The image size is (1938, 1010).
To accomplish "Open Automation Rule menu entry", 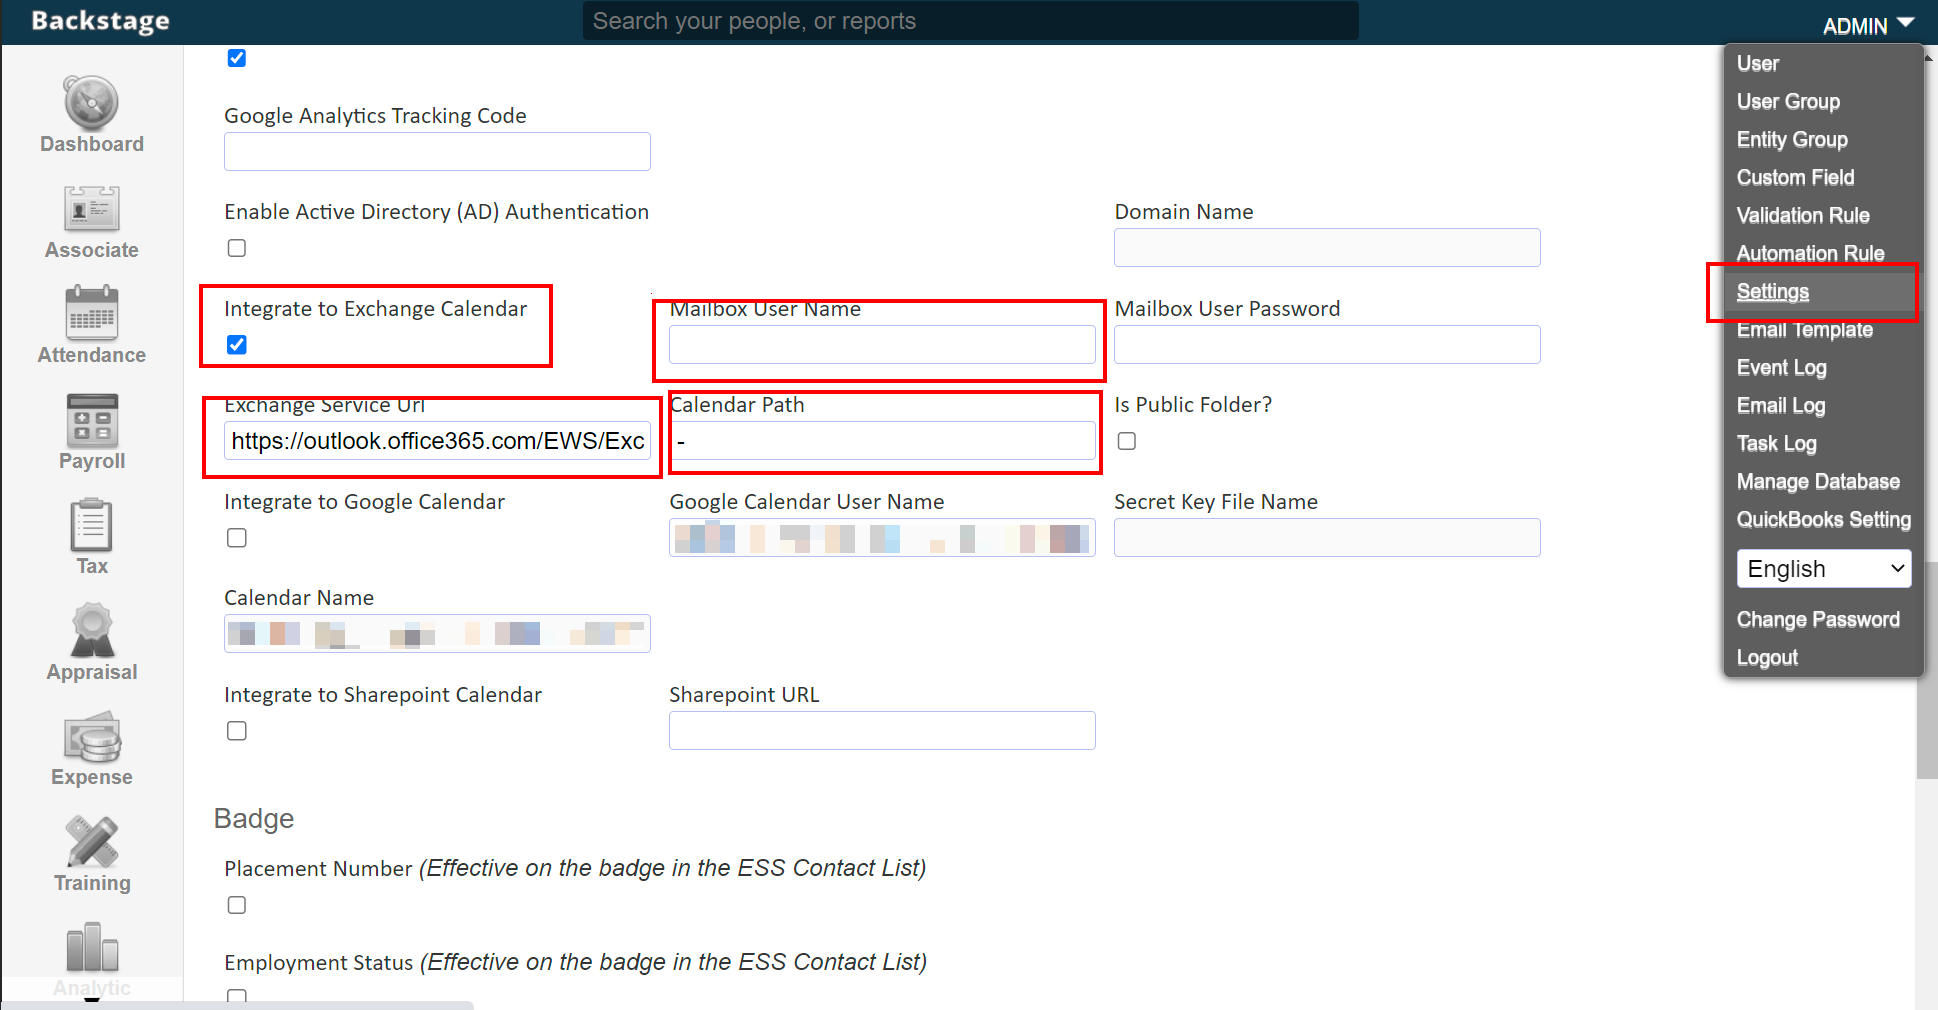I will click(1810, 254).
